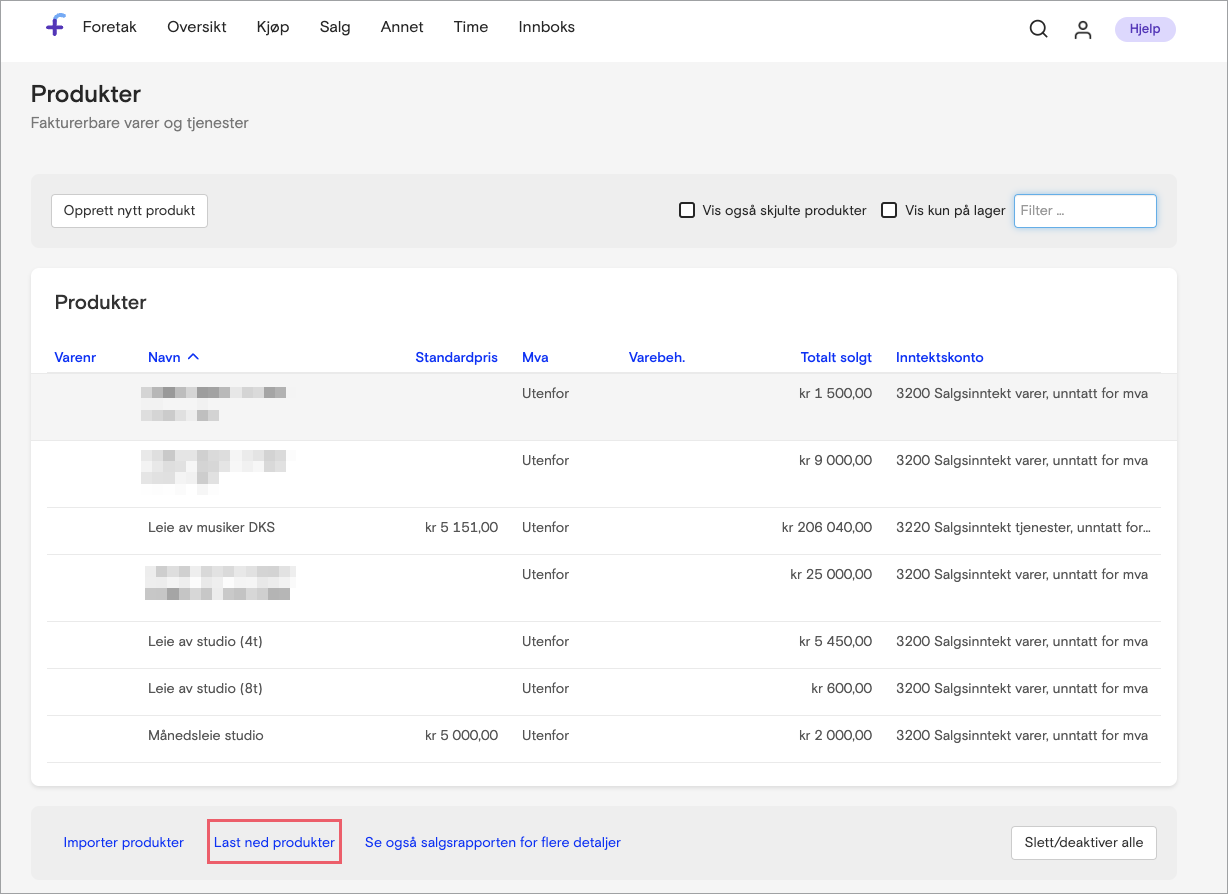Click 3220 Salgsinntekt tjenester account cell
The image size is (1228, 894).
pyautogui.click(x=1023, y=527)
